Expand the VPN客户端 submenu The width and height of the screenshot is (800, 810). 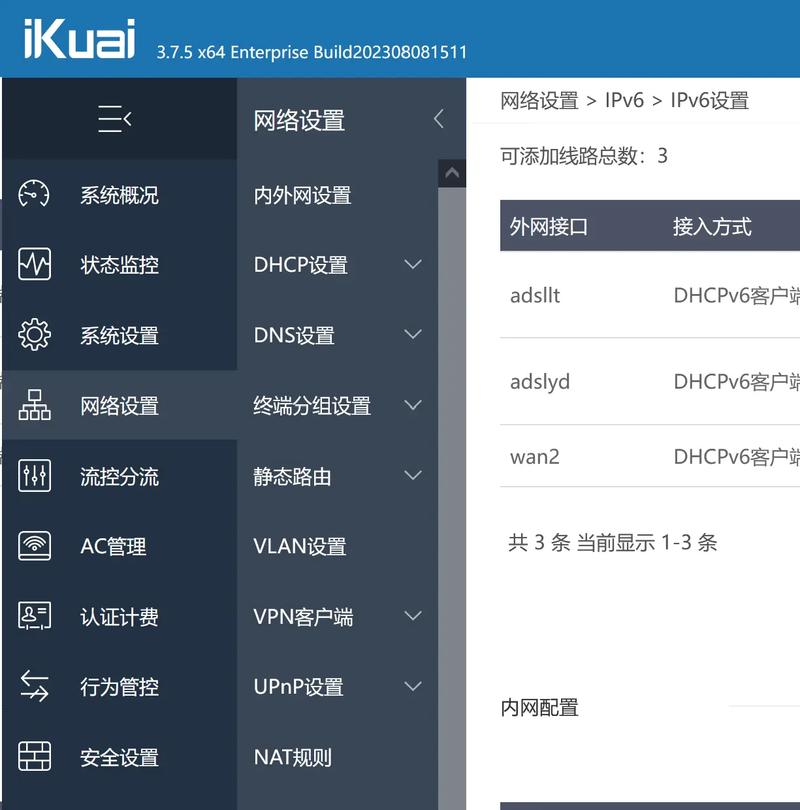(x=413, y=617)
